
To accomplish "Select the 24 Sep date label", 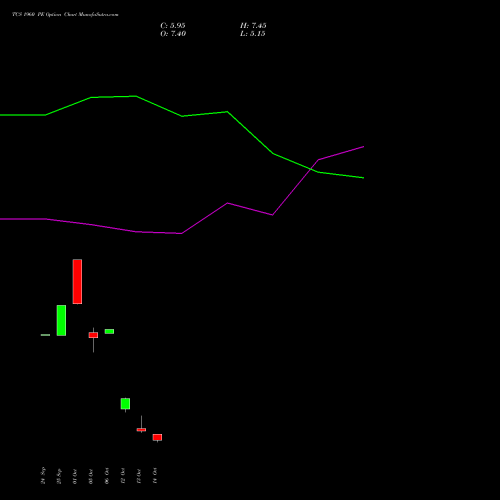I will 43,476.
